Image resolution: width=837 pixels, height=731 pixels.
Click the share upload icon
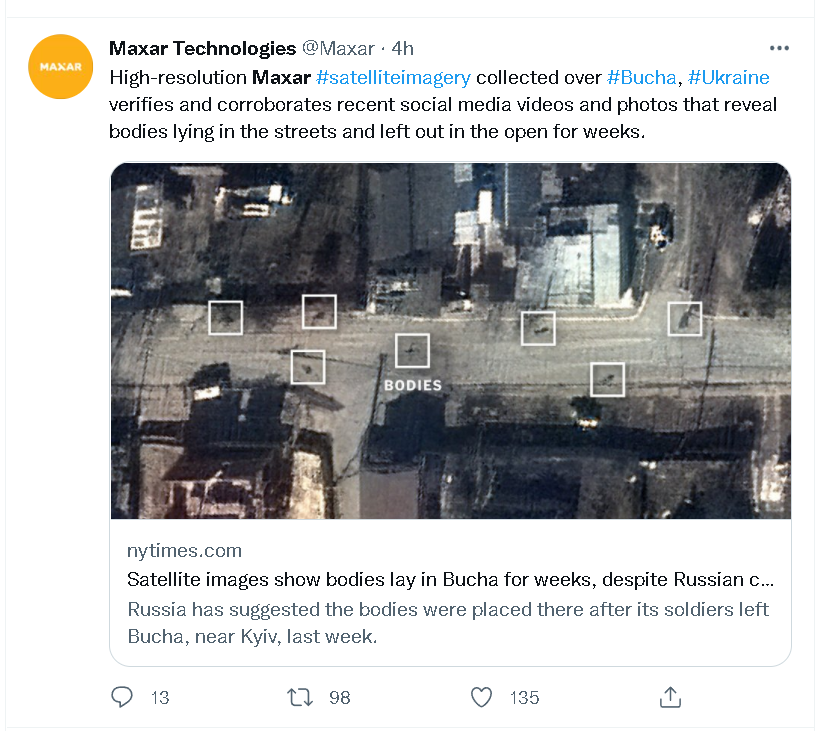pyautogui.click(x=671, y=697)
